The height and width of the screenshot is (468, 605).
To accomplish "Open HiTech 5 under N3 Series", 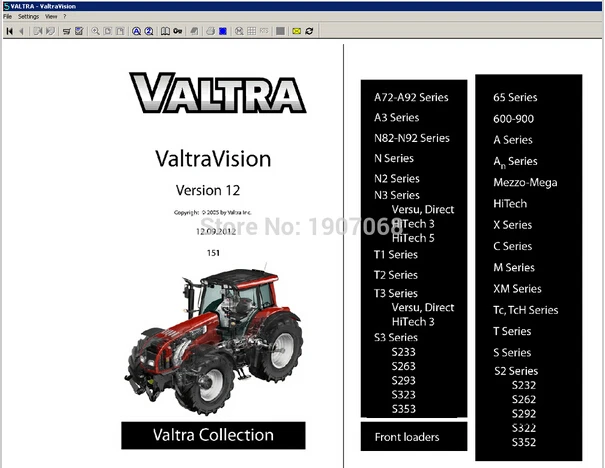I will point(413,238).
